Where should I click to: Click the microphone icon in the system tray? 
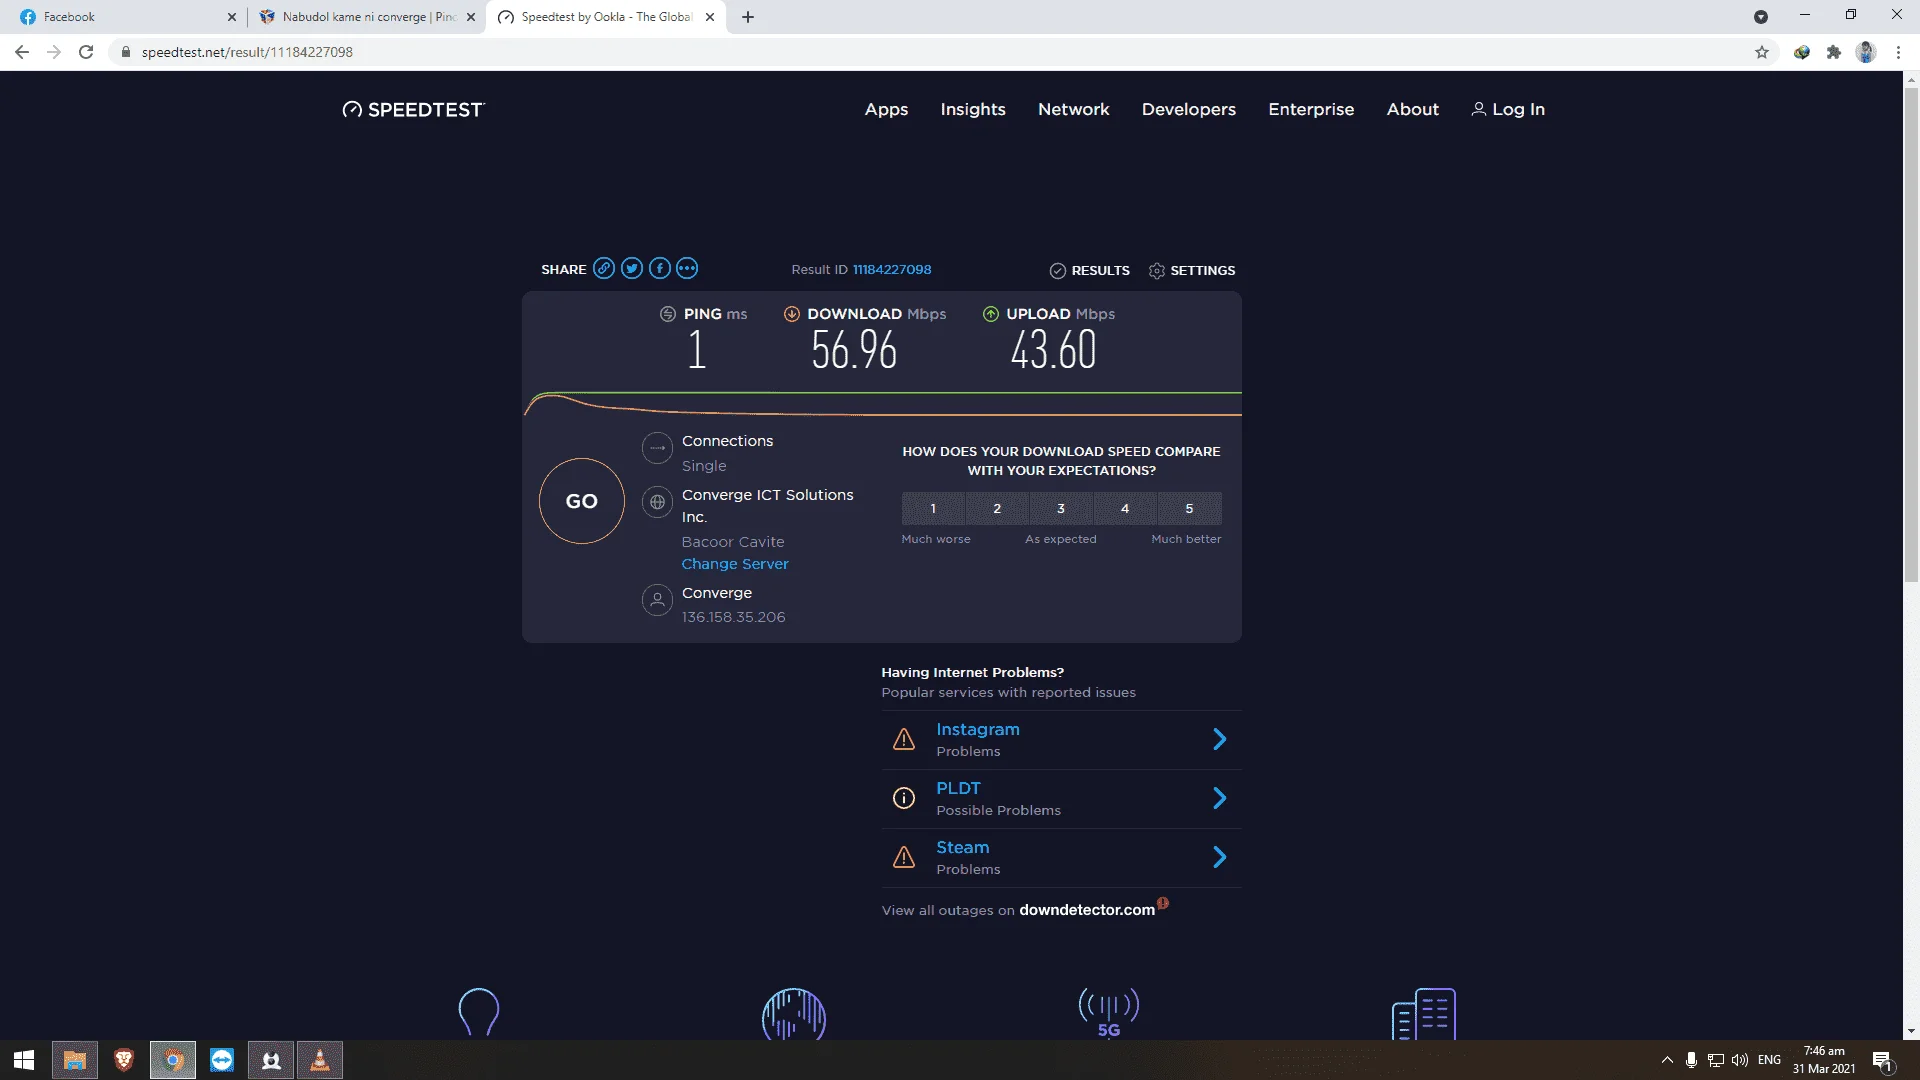coord(1691,1060)
